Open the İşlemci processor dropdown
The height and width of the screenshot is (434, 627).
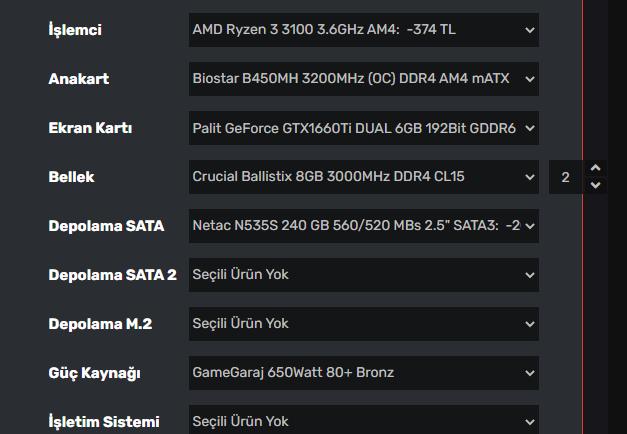(364, 30)
